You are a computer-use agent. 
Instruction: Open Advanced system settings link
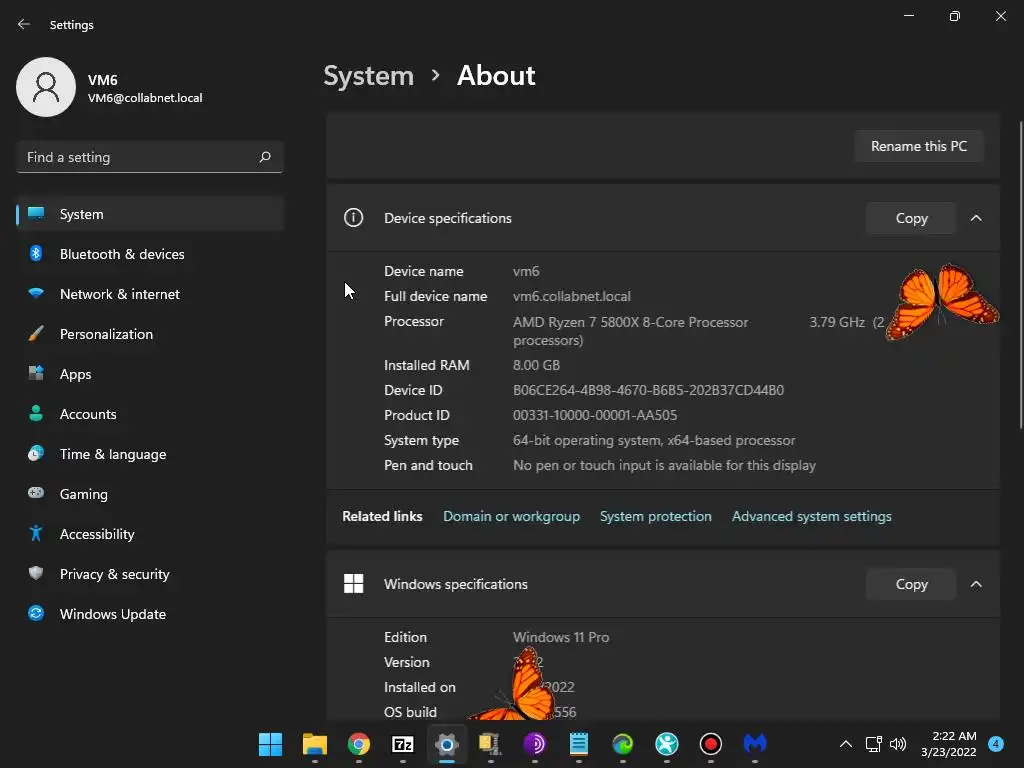[812, 517]
